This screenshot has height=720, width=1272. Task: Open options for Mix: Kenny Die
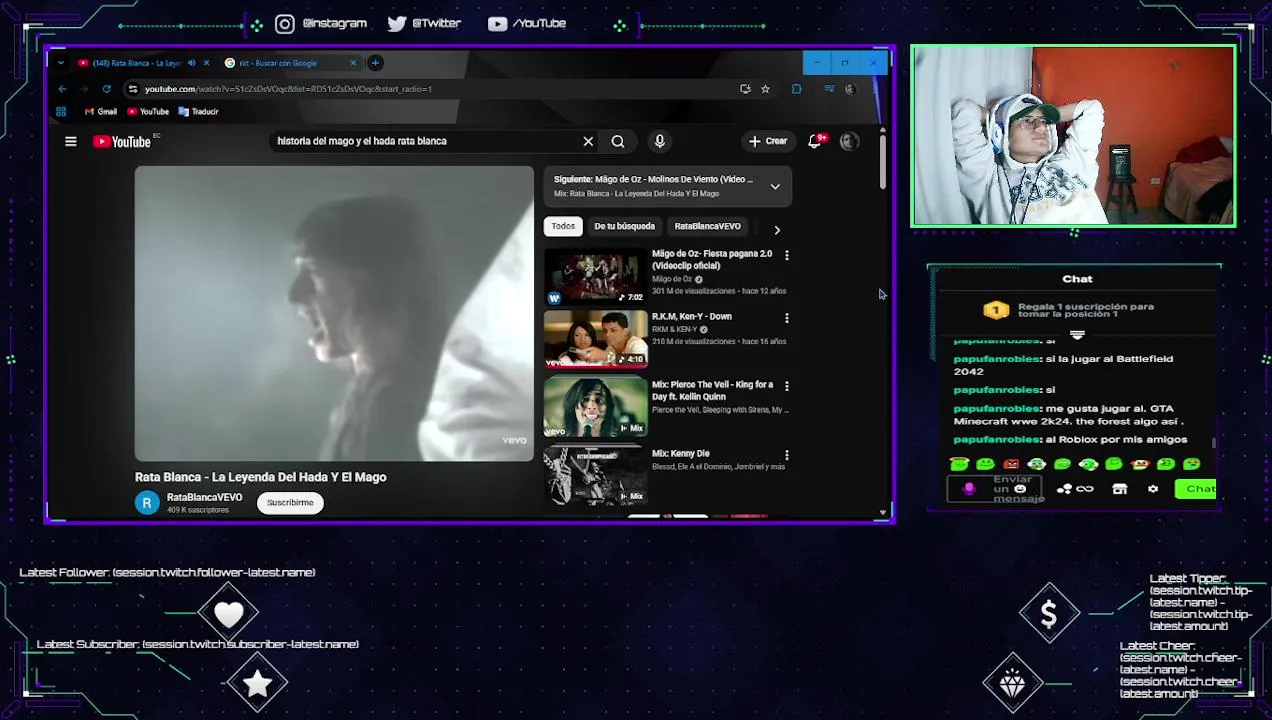pos(786,455)
